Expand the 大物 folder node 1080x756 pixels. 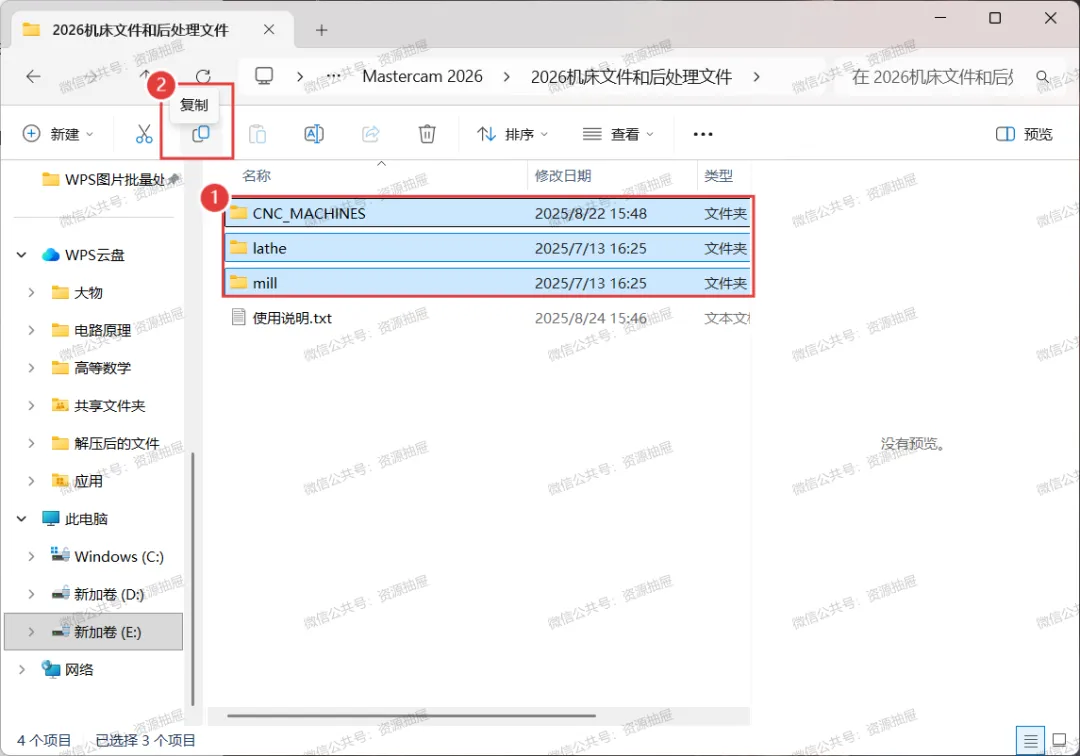pyautogui.click(x=31, y=293)
